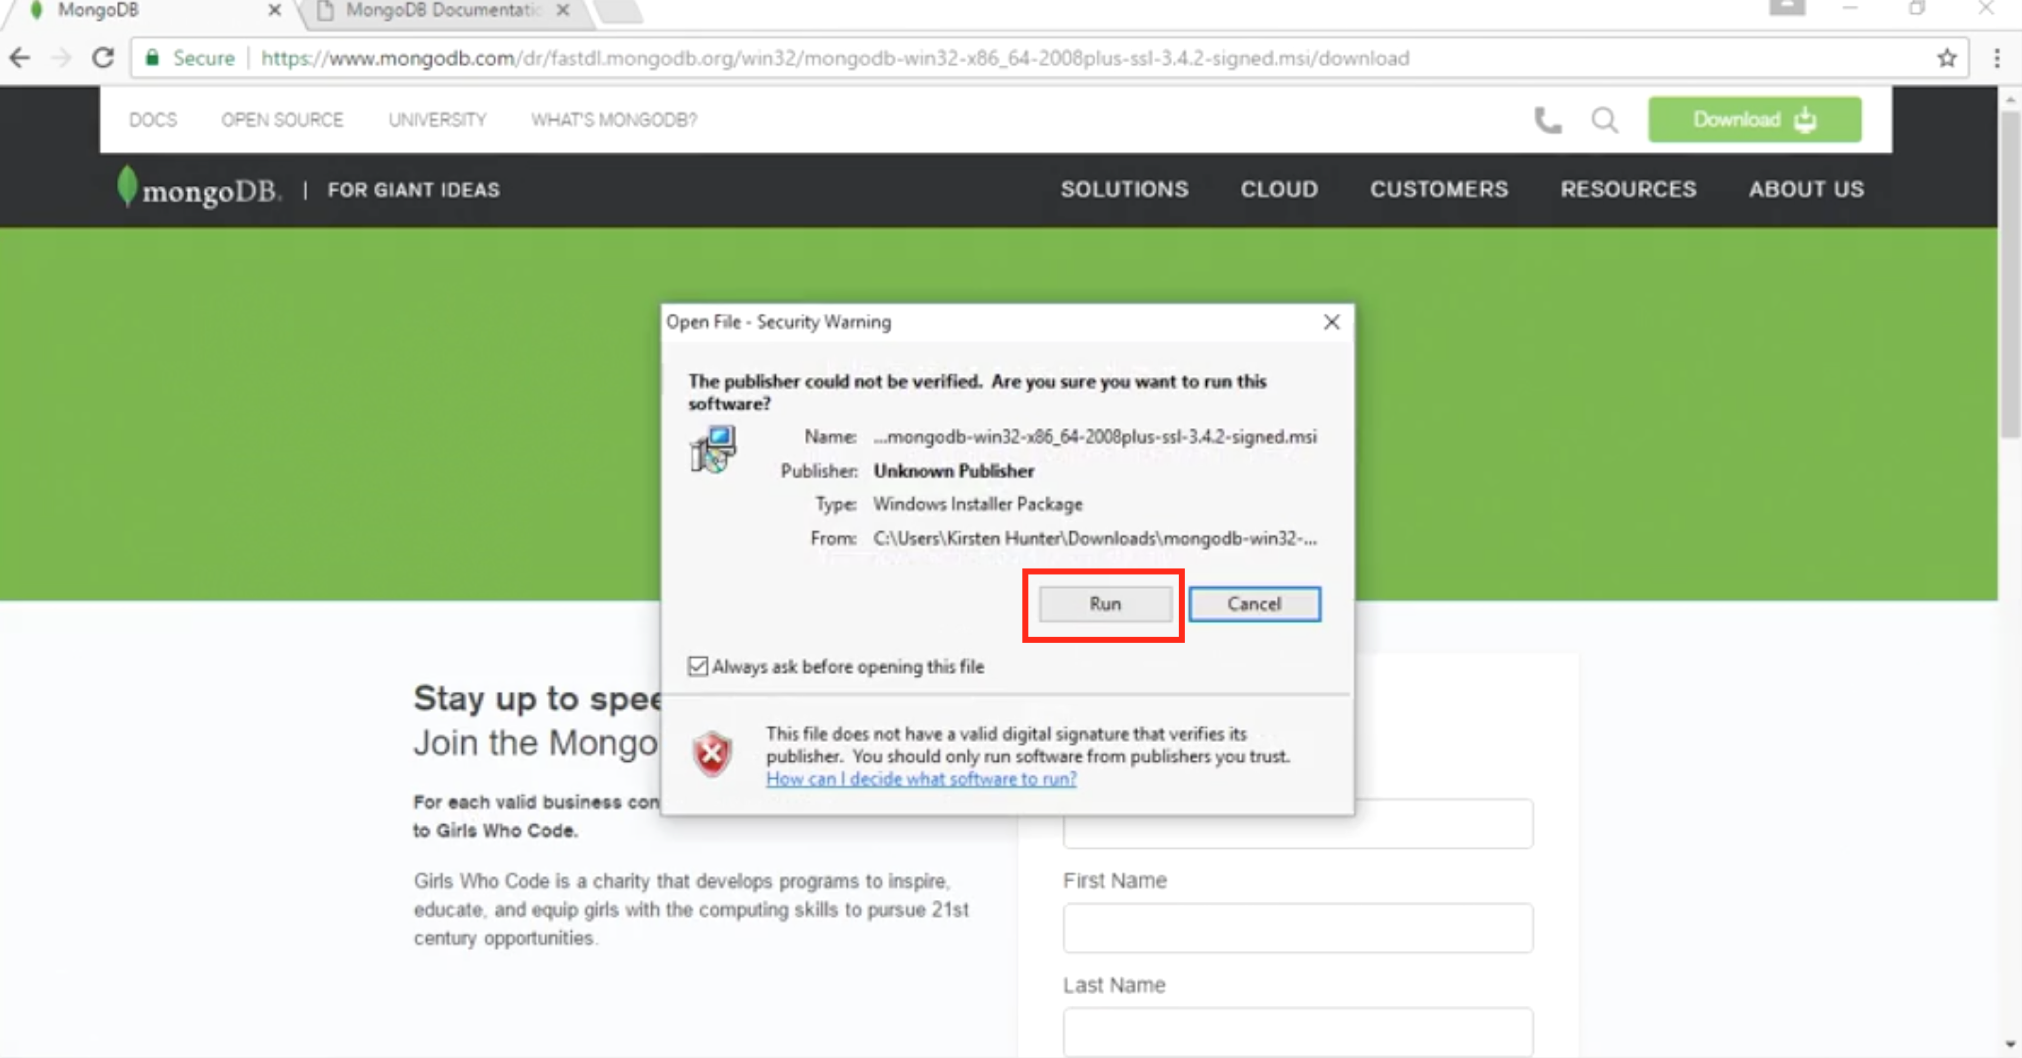
Task: Click the page vertical scrollbar thumb
Action: coord(2010,275)
